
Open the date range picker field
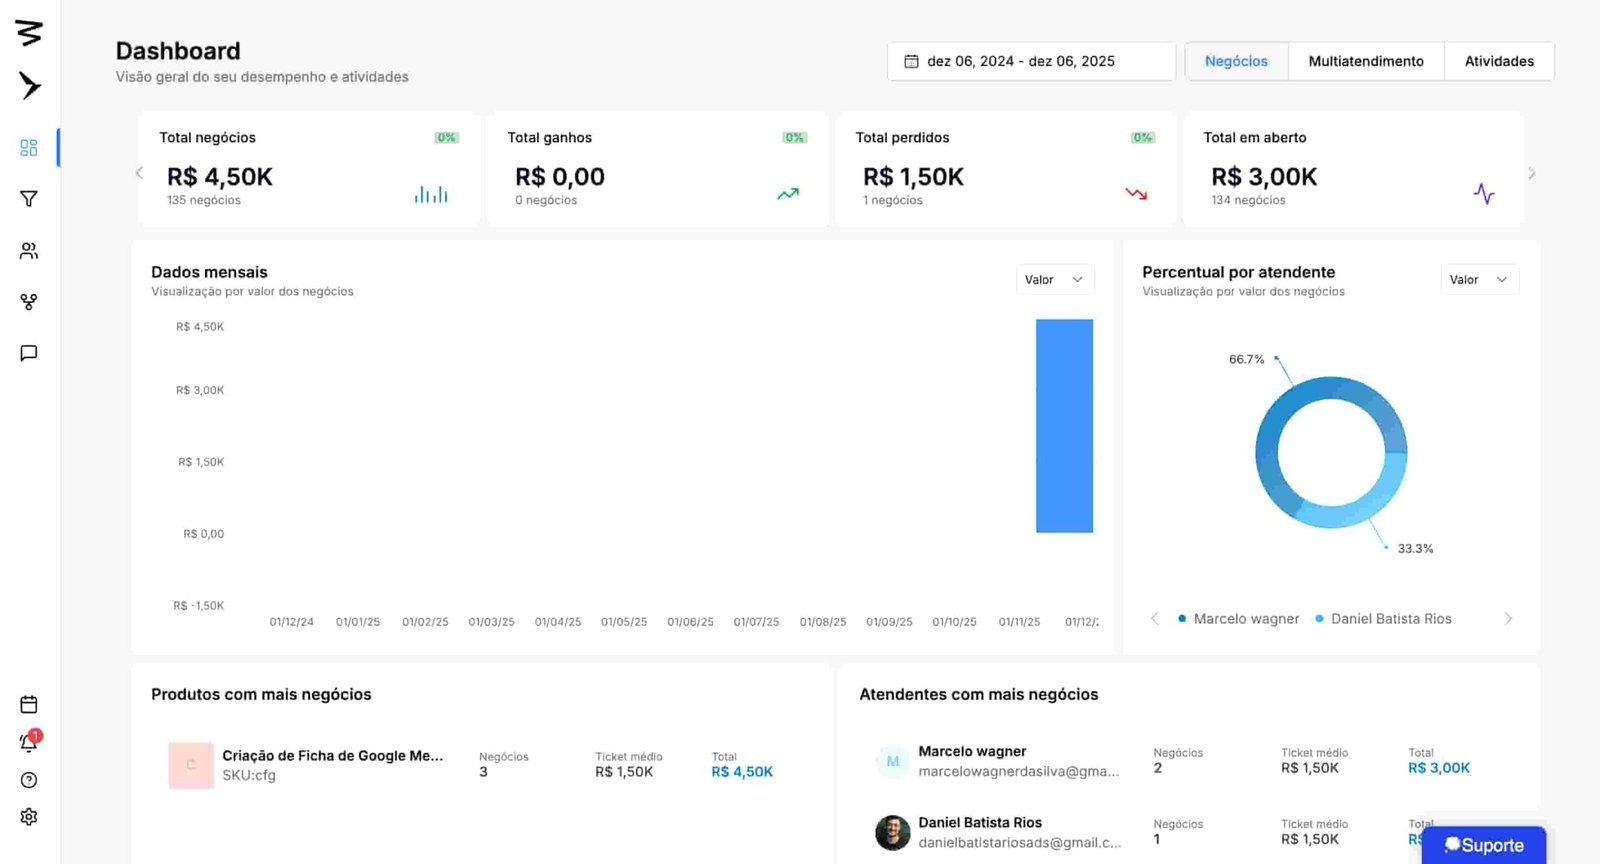[1030, 61]
